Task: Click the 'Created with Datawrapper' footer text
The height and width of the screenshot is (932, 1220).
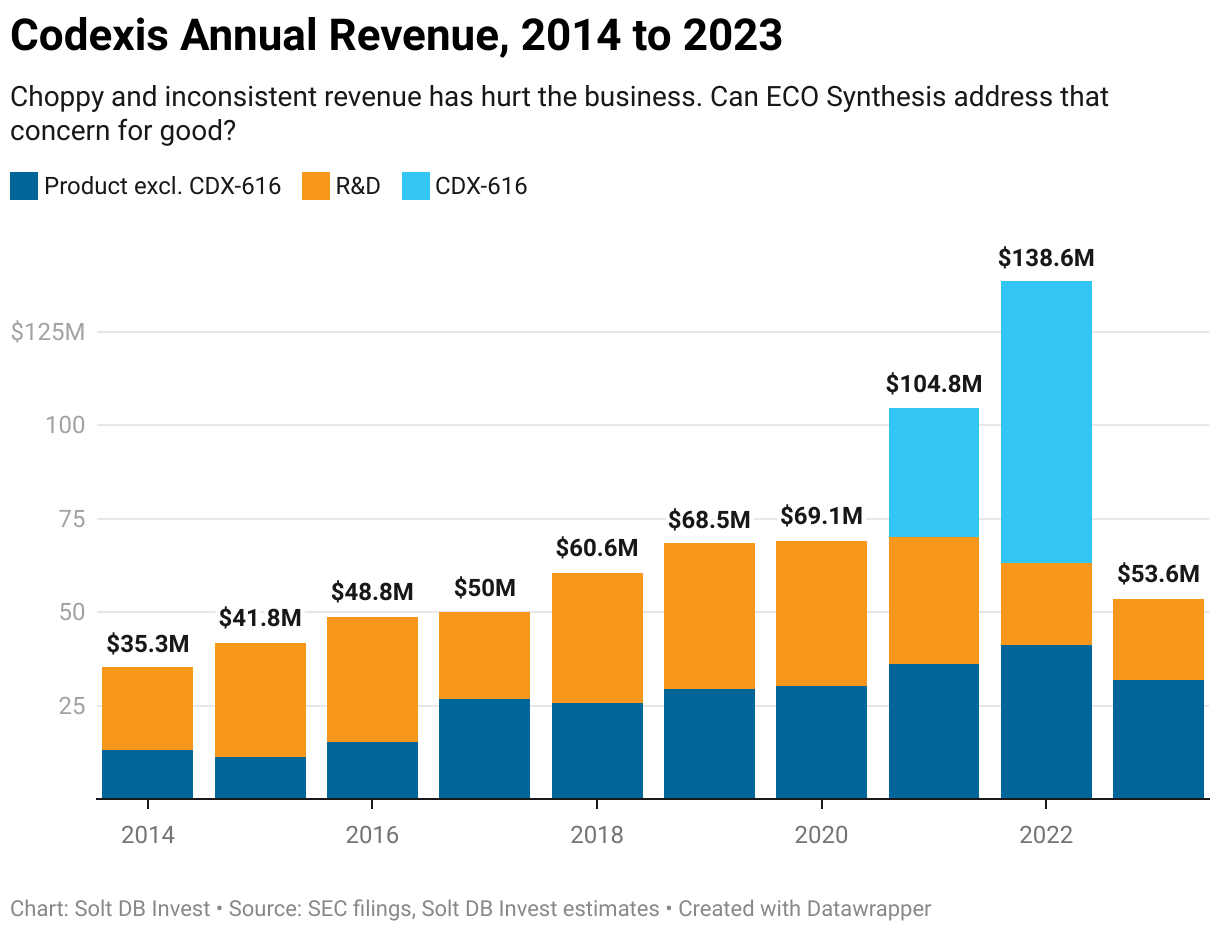Action: pos(805,909)
